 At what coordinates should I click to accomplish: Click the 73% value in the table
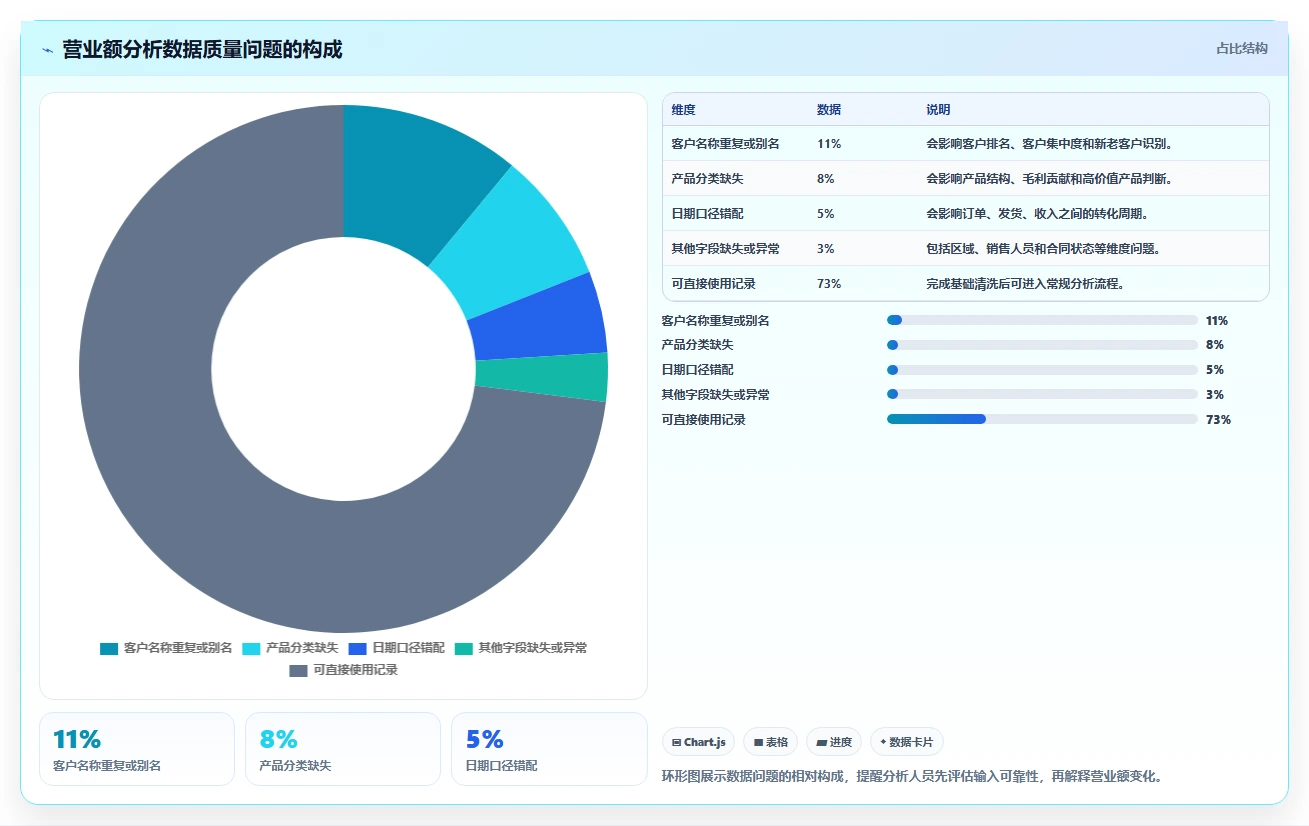(x=829, y=283)
